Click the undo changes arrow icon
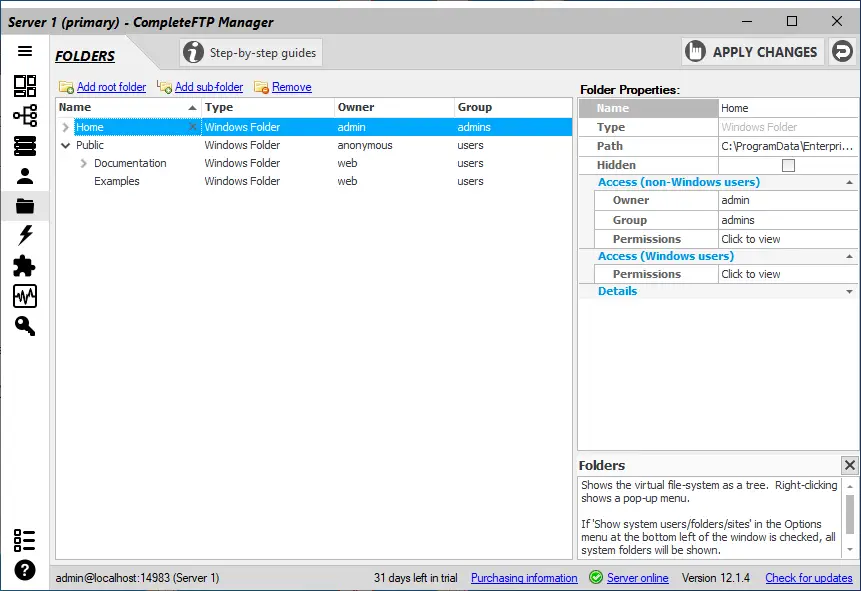The height and width of the screenshot is (591, 861). pos(842,52)
